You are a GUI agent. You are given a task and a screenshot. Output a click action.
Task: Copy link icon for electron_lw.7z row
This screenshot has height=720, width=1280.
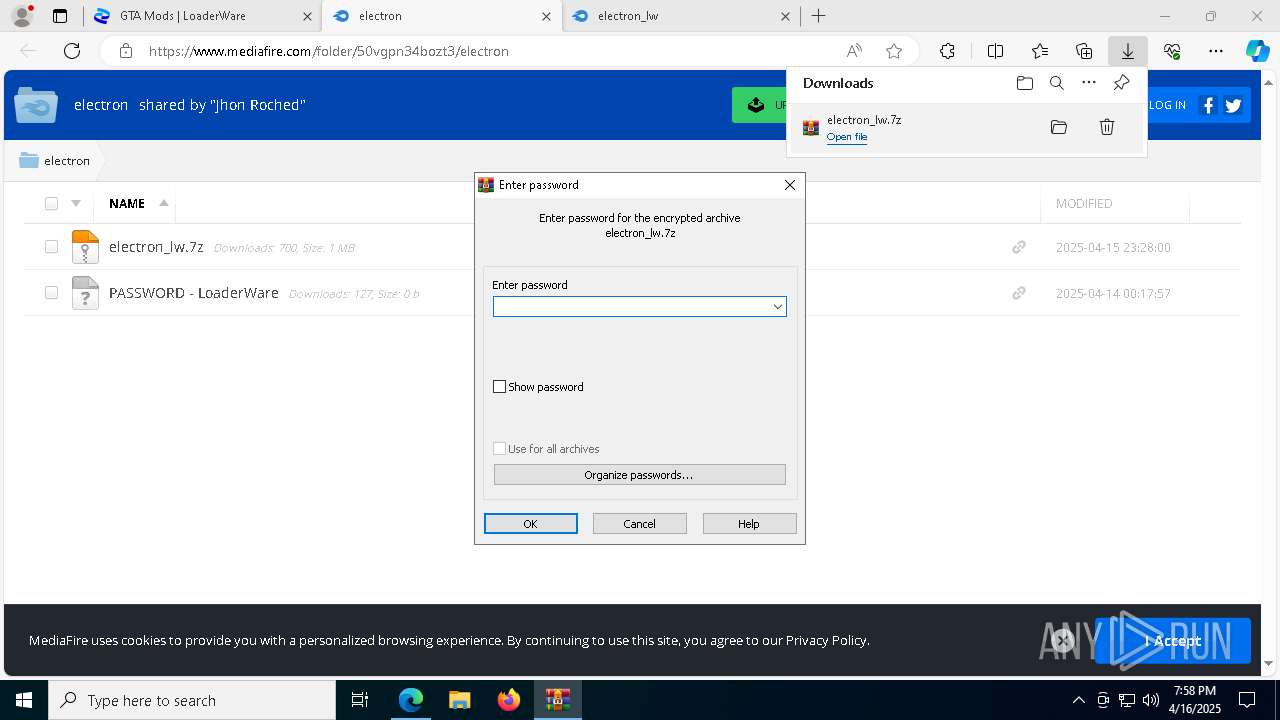pos(1019,247)
